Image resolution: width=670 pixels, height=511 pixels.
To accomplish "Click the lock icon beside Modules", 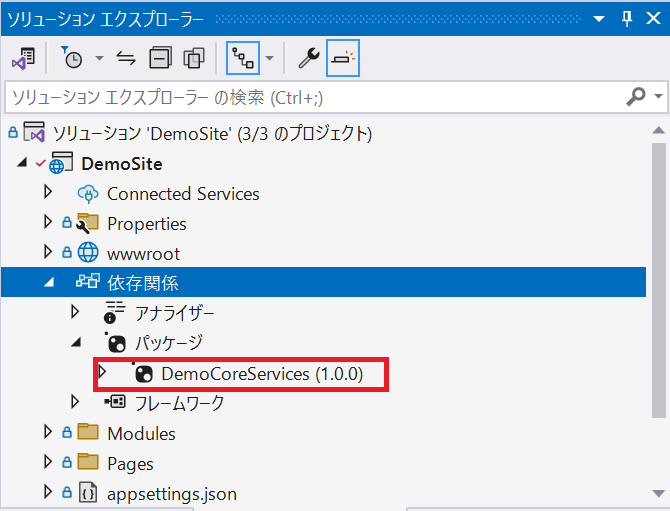I will point(67,432).
